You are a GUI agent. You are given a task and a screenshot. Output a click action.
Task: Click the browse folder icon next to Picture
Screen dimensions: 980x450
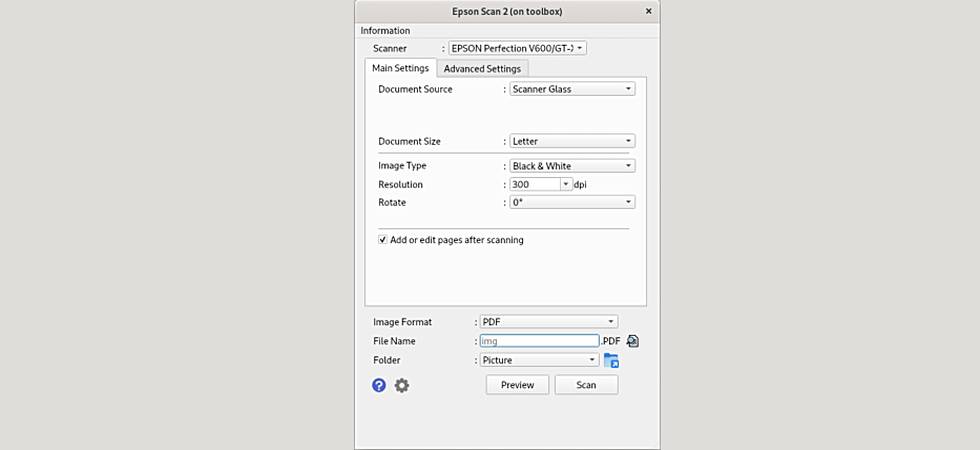(611, 360)
